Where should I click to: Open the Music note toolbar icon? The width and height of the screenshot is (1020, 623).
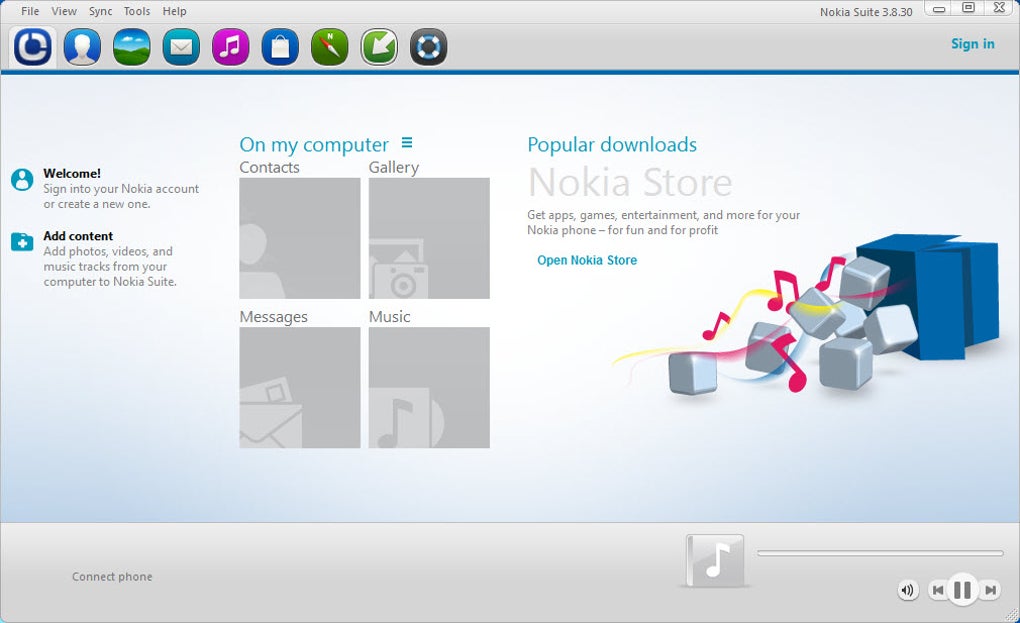(230, 47)
